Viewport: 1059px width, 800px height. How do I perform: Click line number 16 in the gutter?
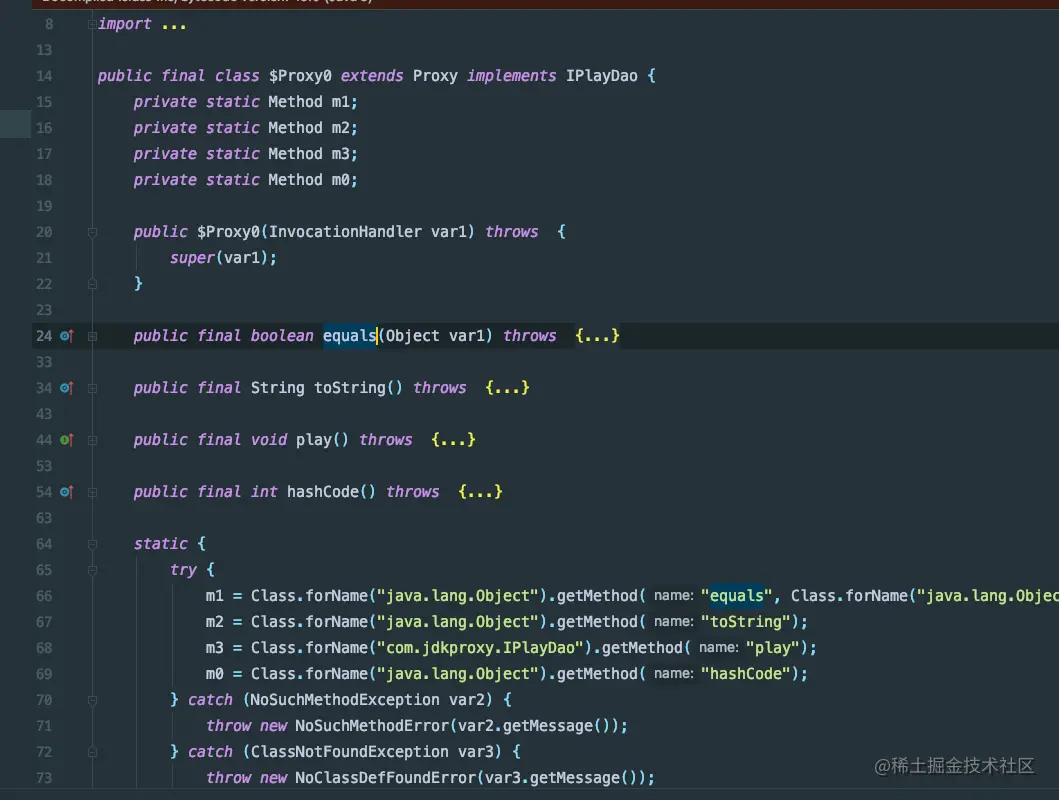[x=44, y=128]
